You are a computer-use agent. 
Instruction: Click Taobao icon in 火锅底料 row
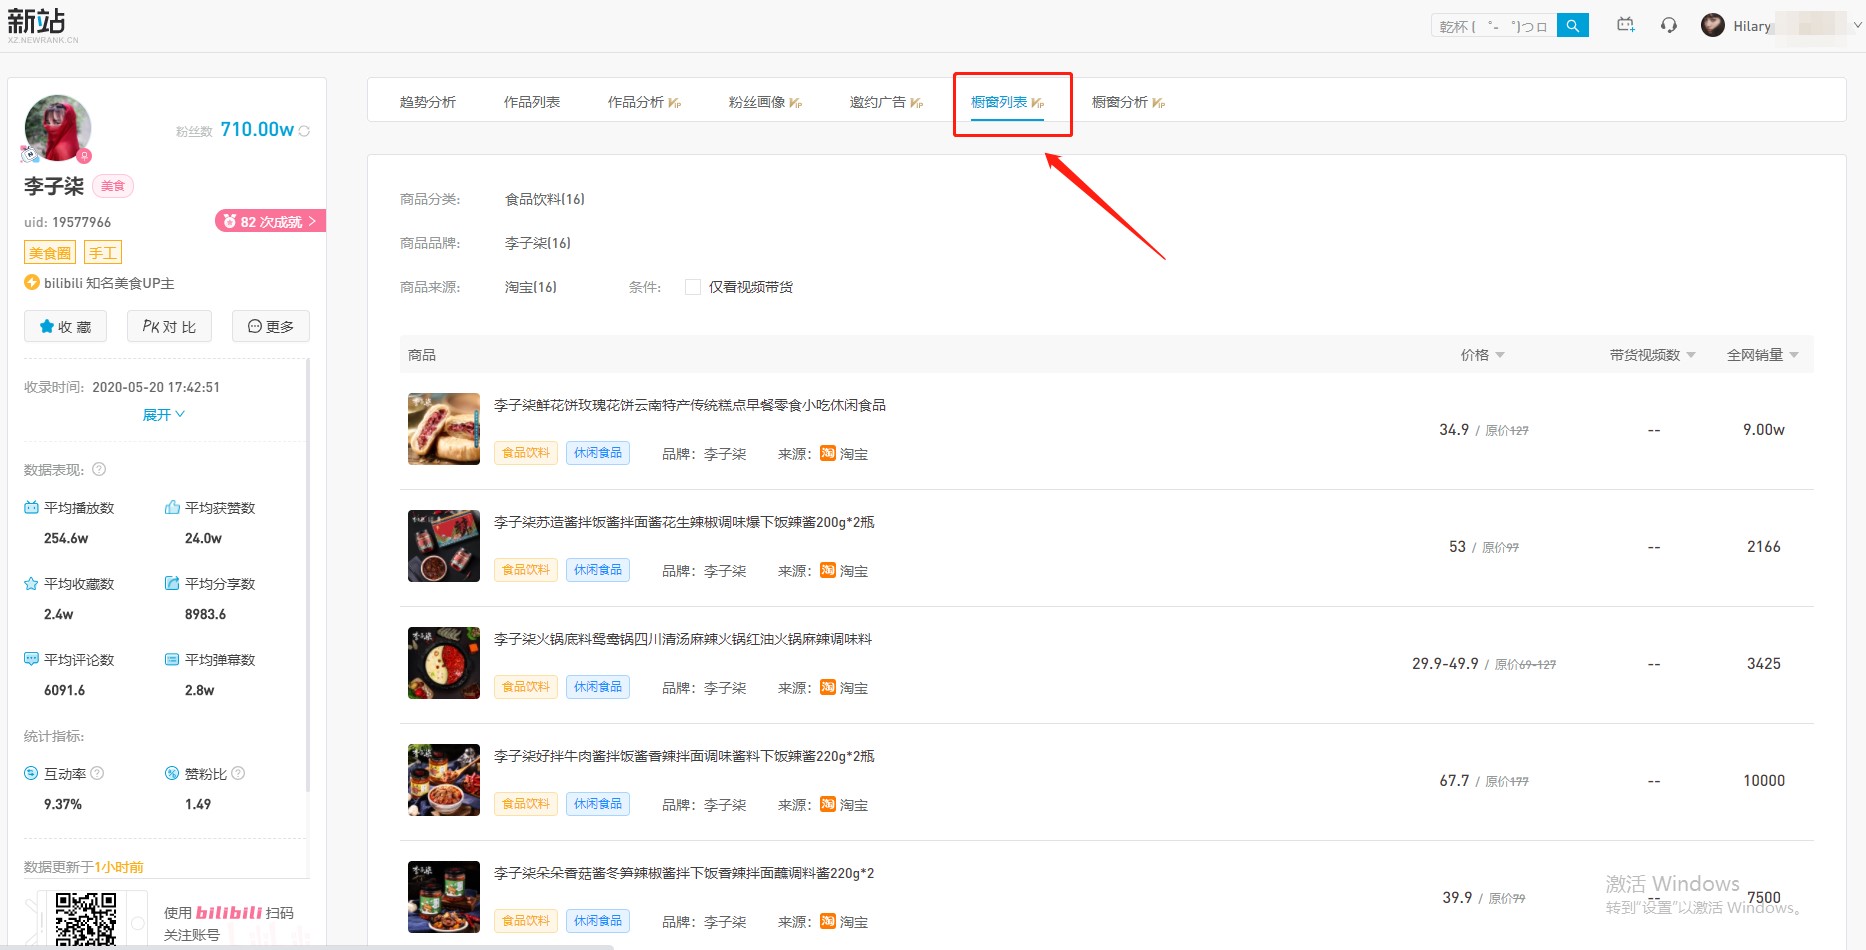pyautogui.click(x=828, y=687)
